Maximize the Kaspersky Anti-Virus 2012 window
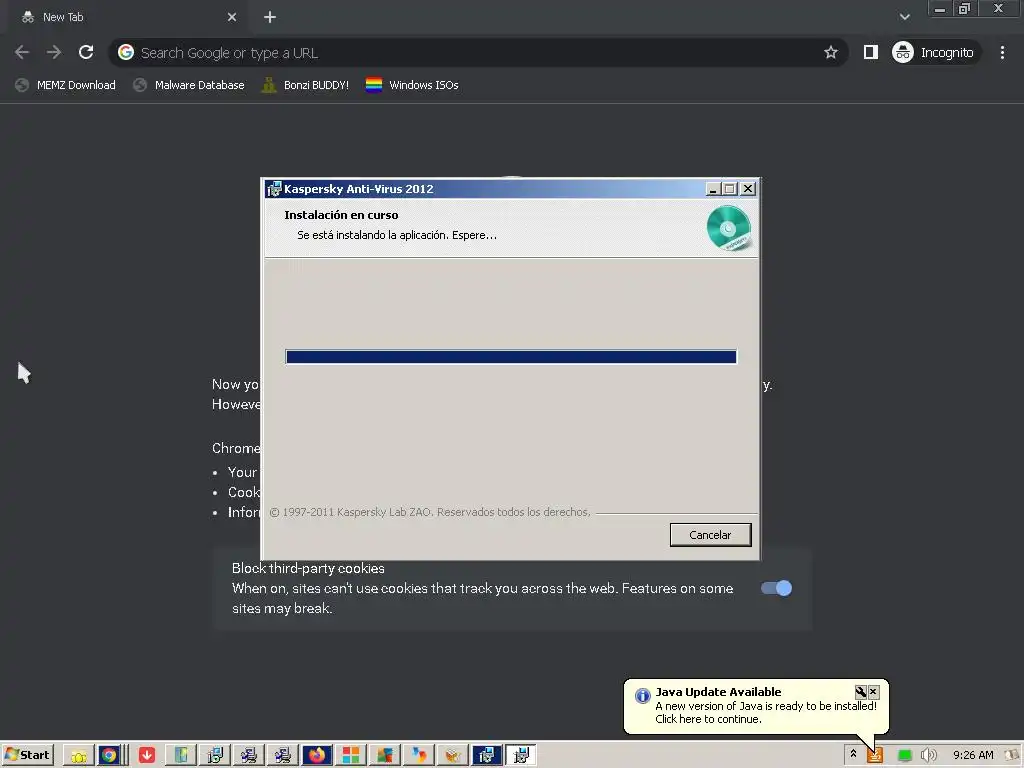This screenshot has height=768, width=1024. [x=729, y=189]
